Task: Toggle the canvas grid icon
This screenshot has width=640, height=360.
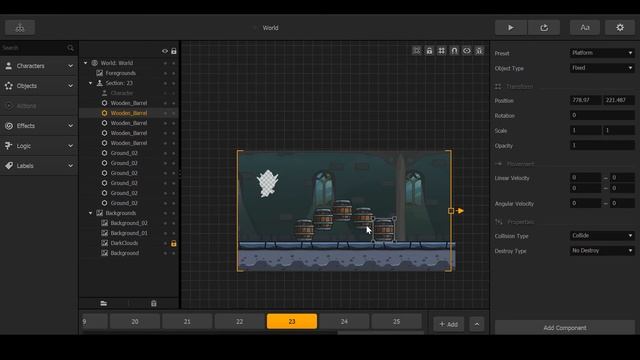Action: [x=442, y=51]
